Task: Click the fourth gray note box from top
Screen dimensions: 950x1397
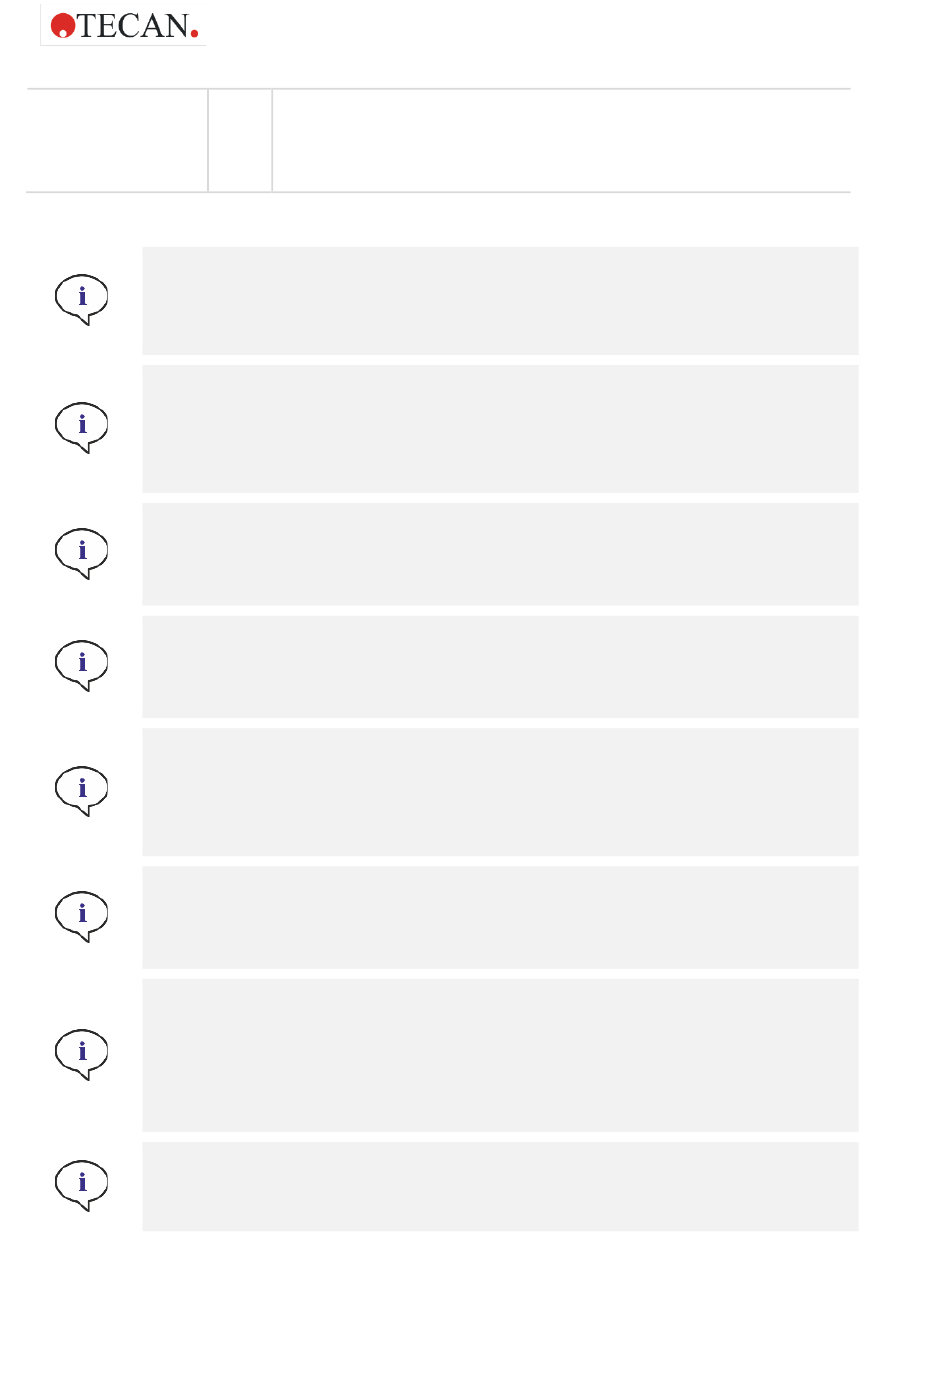Action: pyautogui.click(x=500, y=667)
